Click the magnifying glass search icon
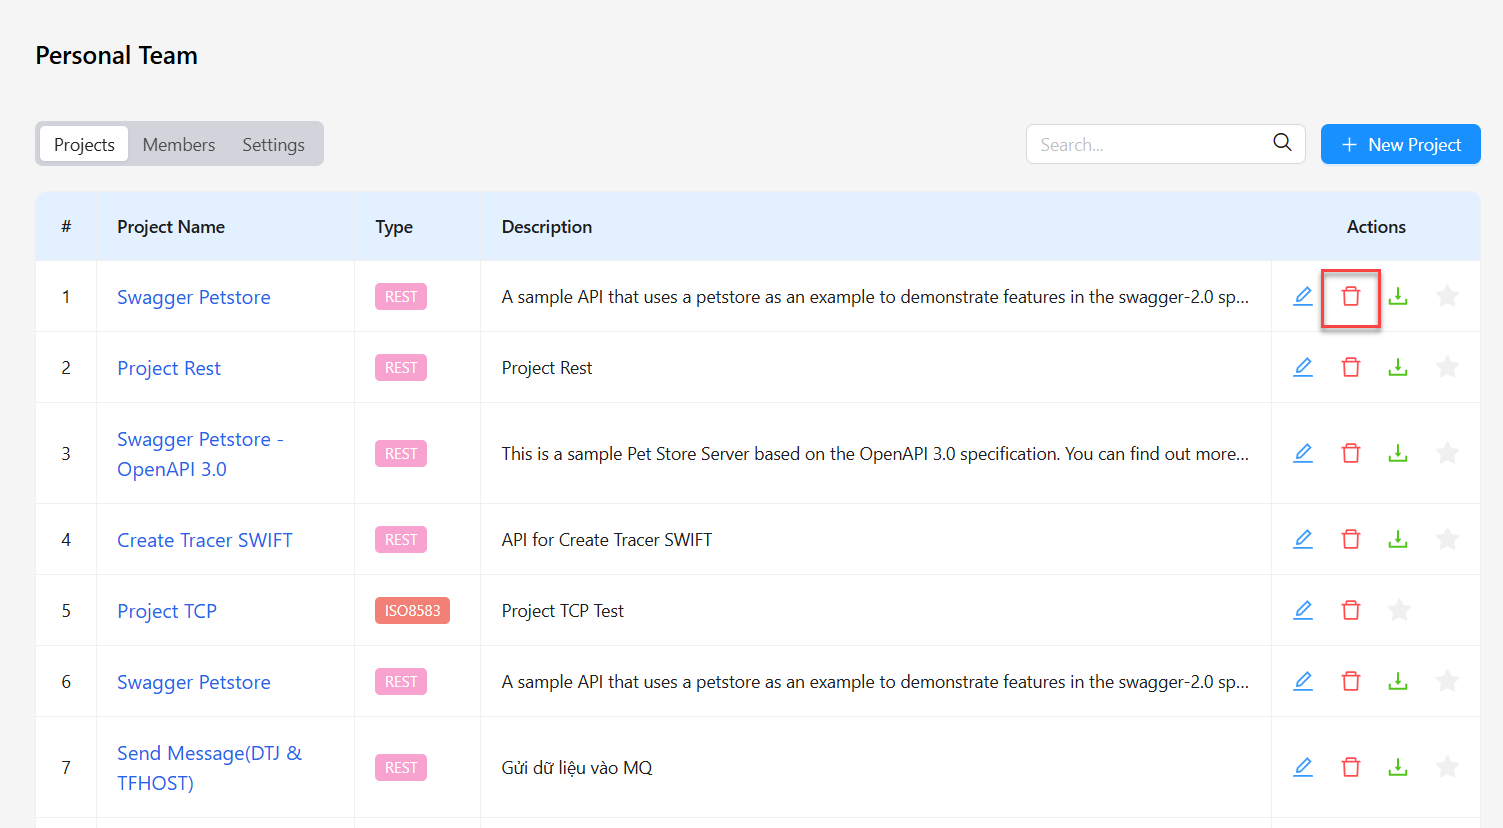Image resolution: width=1503 pixels, height=828 pixels. click(1282, 143)
